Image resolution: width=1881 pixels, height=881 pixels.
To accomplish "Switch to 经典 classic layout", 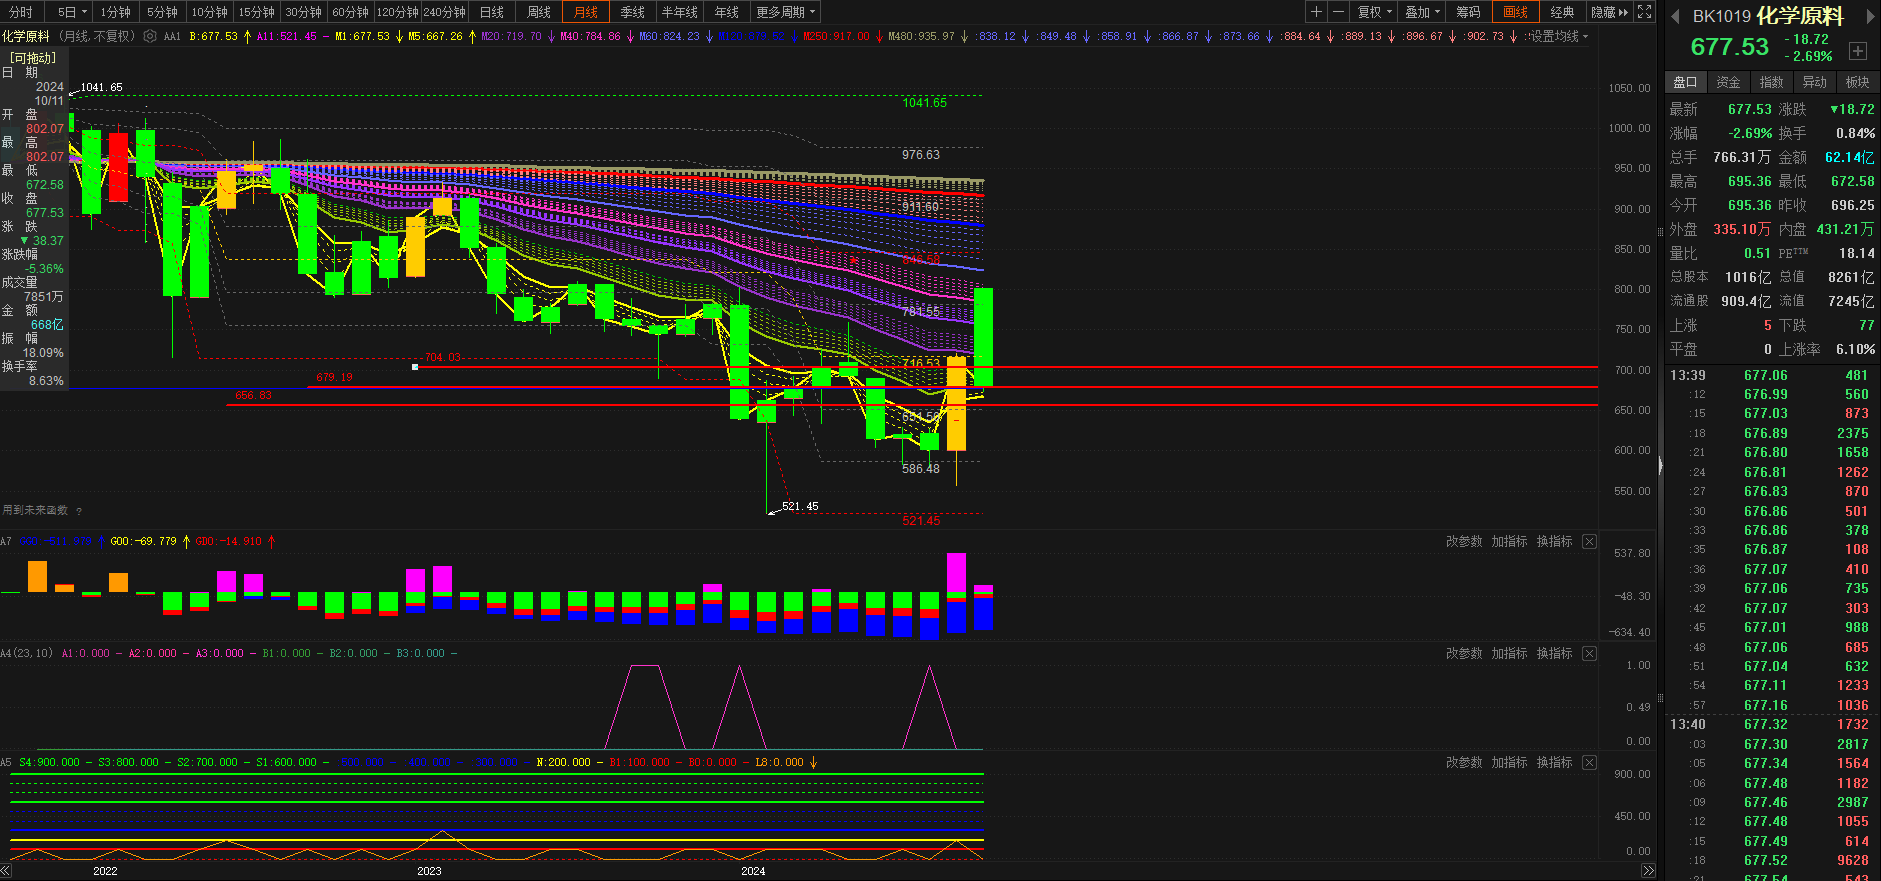I will pos(1562,12).
